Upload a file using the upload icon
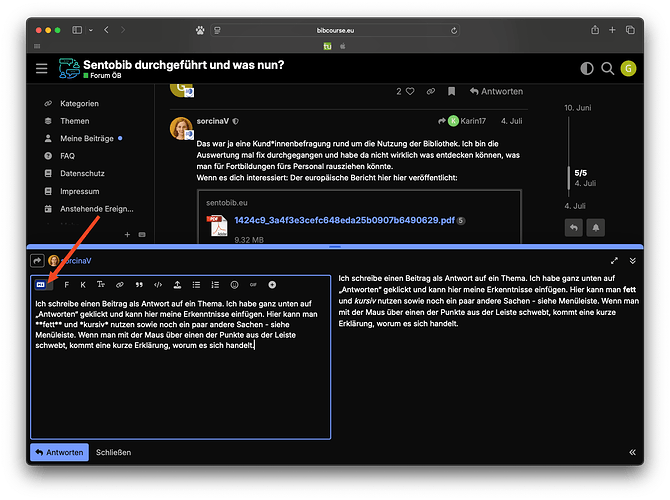670x500 pixels. (x=177, y=285)
